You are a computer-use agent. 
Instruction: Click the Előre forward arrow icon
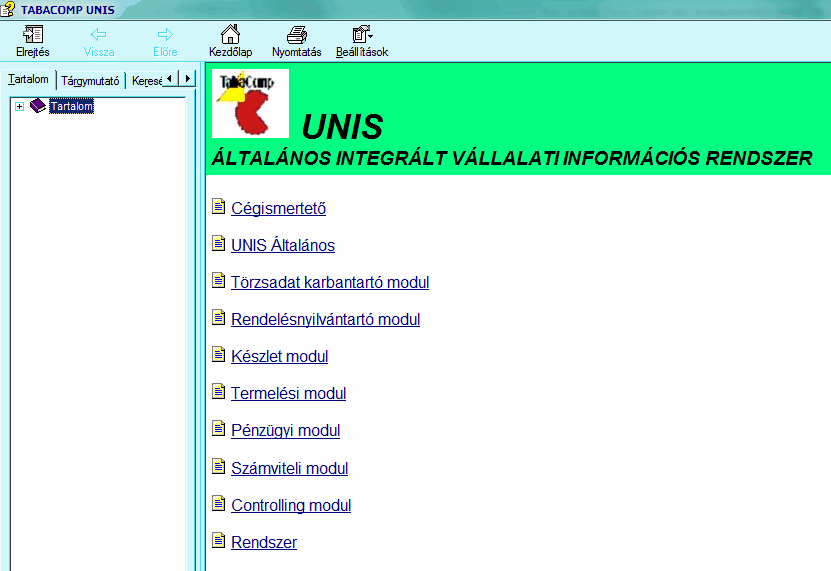click(x=165, y=35)
